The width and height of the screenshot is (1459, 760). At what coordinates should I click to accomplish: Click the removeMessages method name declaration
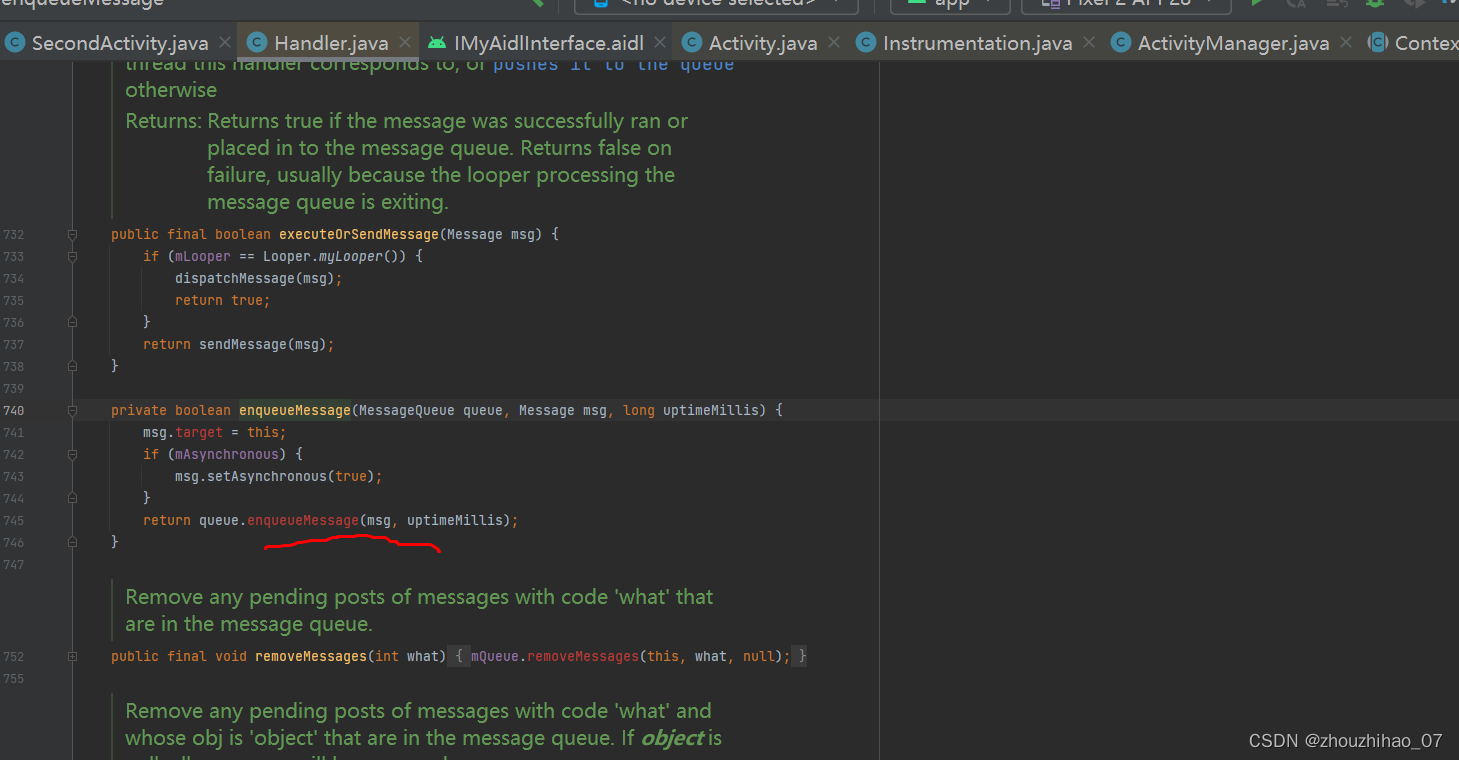click(311, 656)
